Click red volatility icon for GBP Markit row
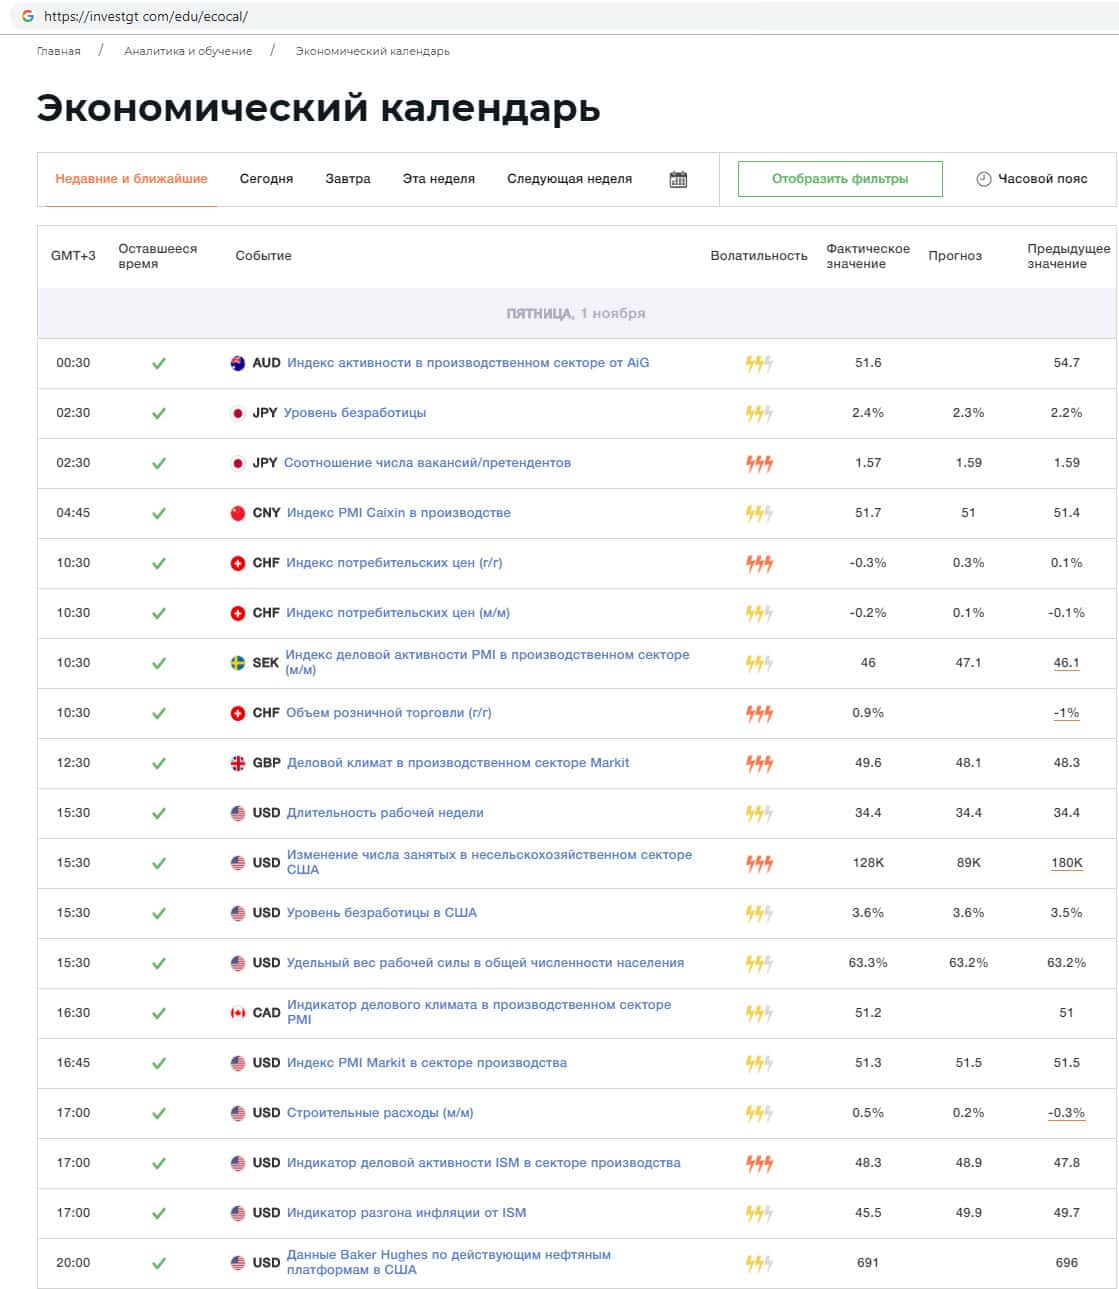The width and height of the screenshot is (1119, 1289). pos(759,763)
